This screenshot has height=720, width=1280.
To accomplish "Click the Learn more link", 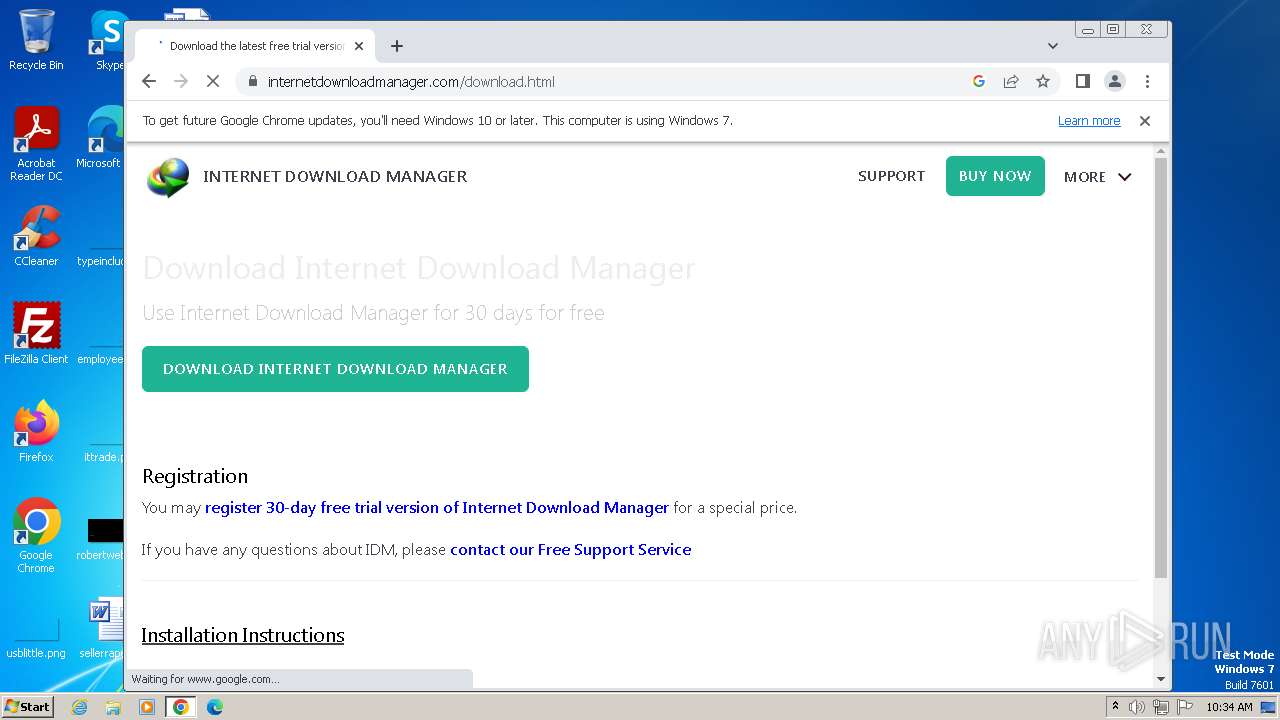I will pos(1089,121).
